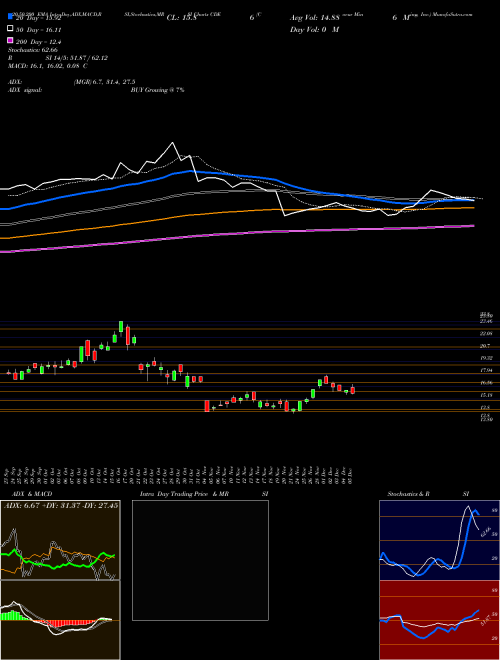This screenshot has width=500, height=660.
Task: Click the last red candlestick on the chart
Action: pos(353,390)
